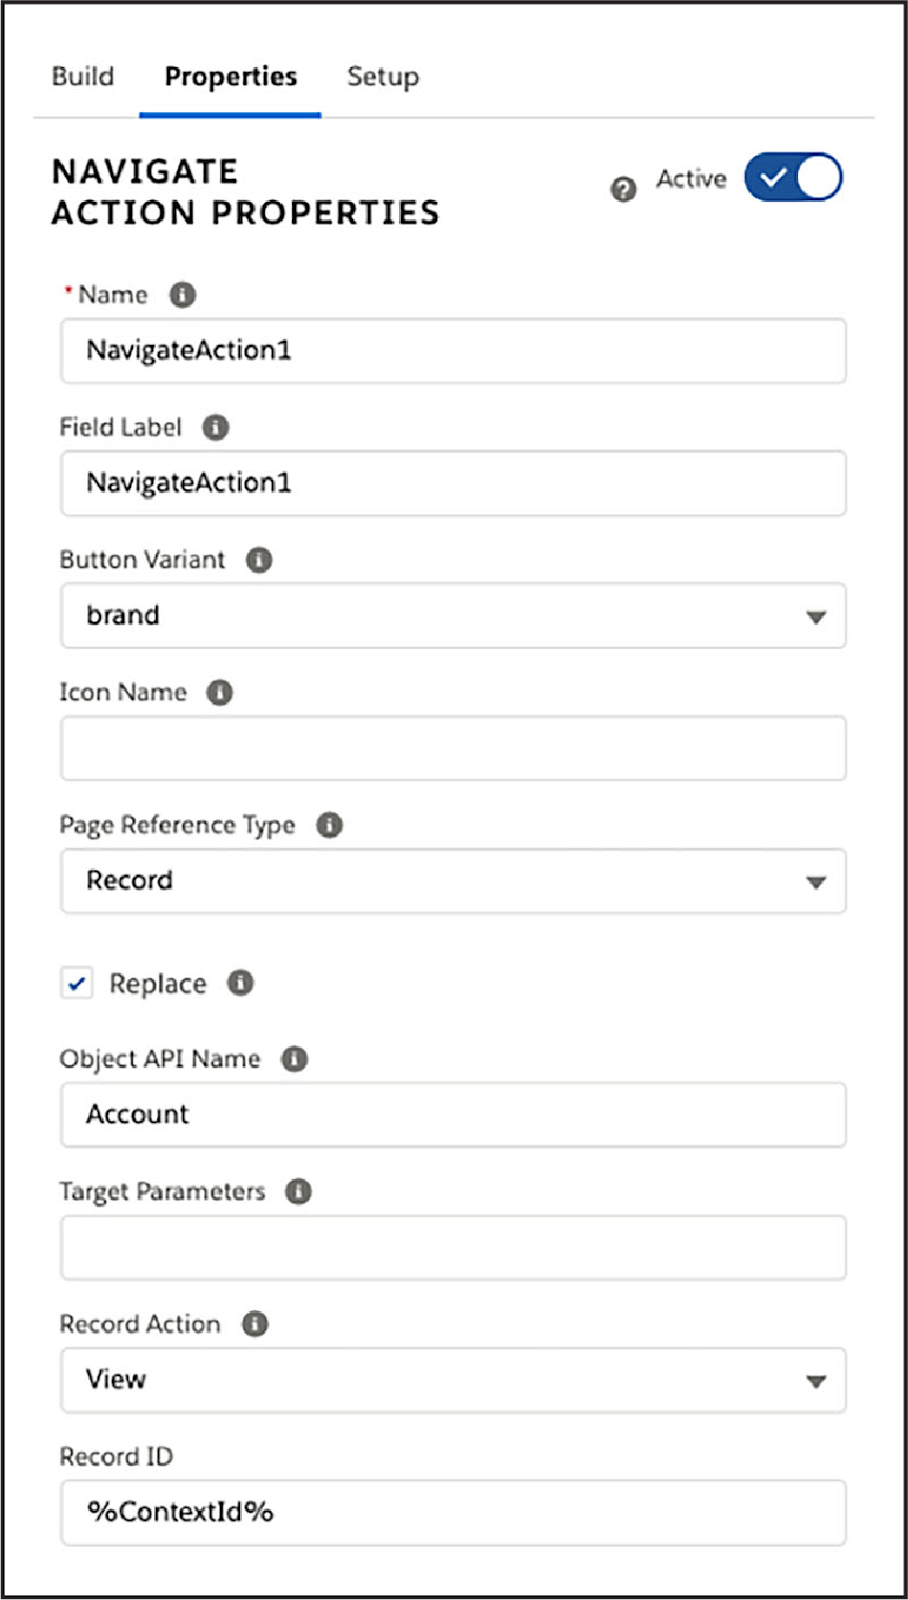Click the Record Action info icon

click(x=254, y=1323)
